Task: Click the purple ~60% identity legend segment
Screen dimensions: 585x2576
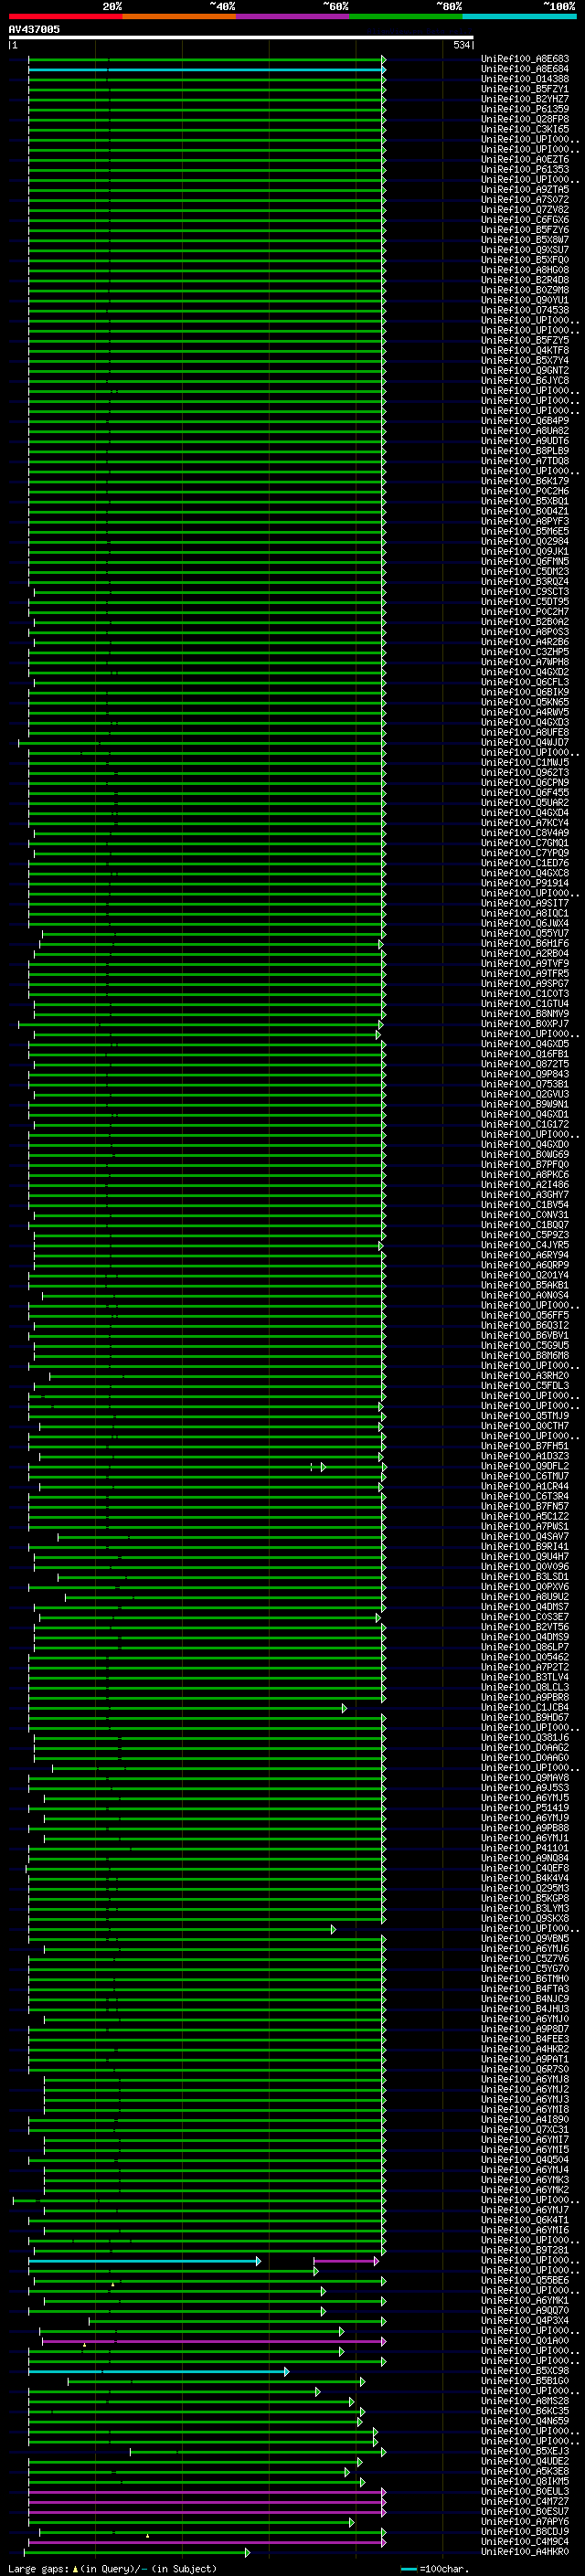Action: pos(292,16)
